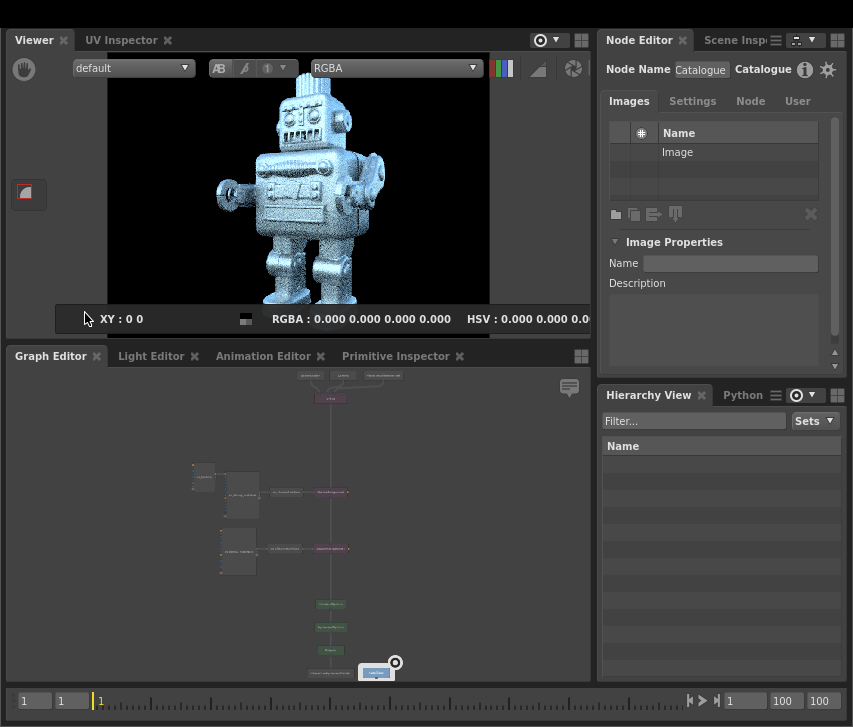Click the Hierarchy View layout grid icon
The width and height of the screenshot is (853, 727).
[837, 396]
